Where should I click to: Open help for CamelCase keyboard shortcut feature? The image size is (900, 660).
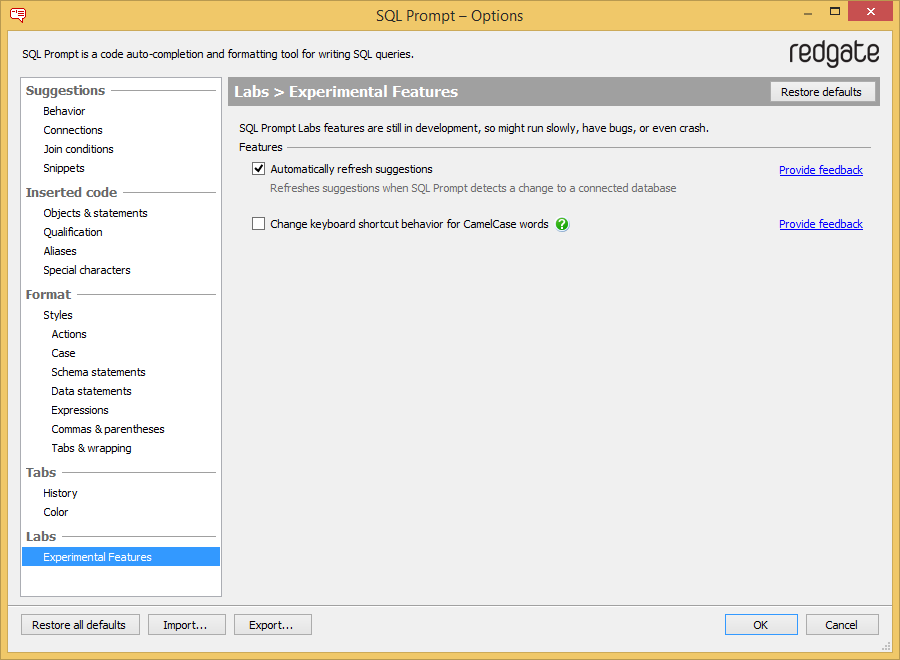coord(562,224)
